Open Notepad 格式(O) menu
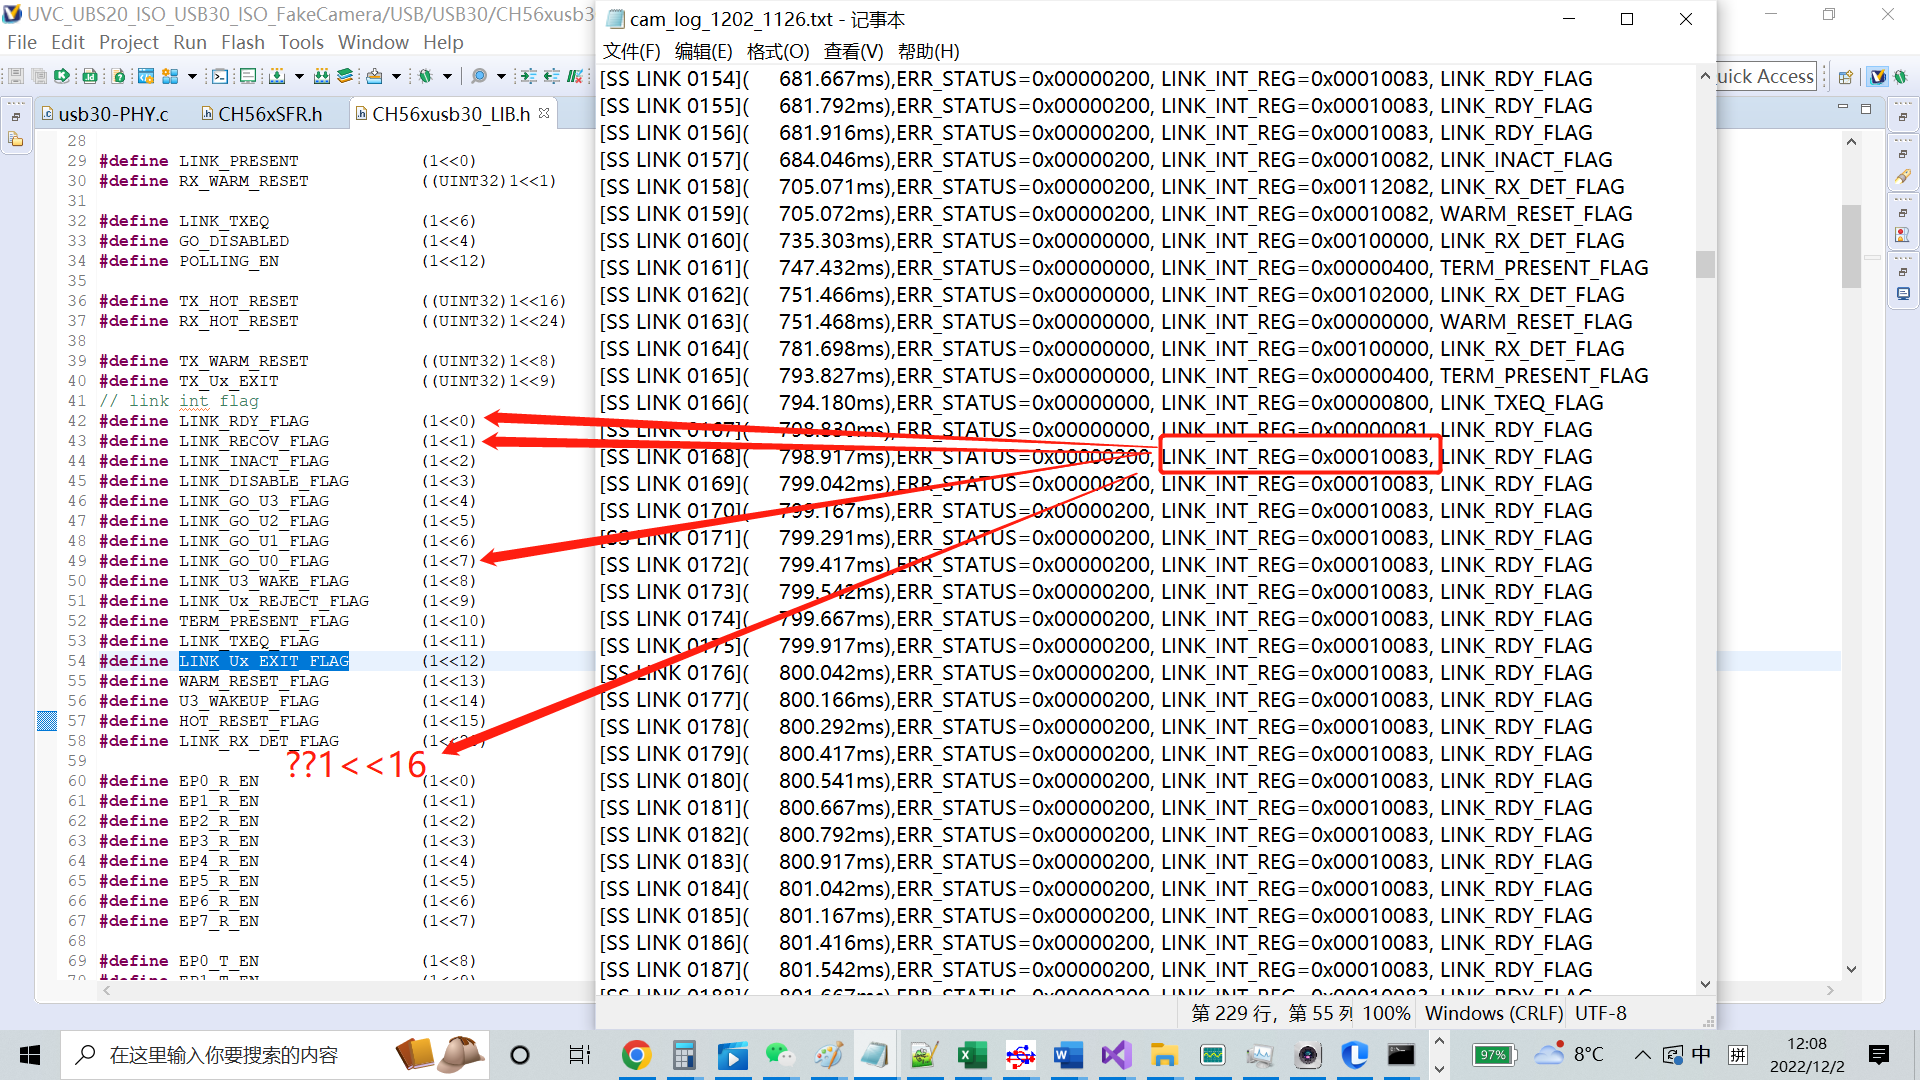This screenshot has height=1080, width=1920. (778, 51)
